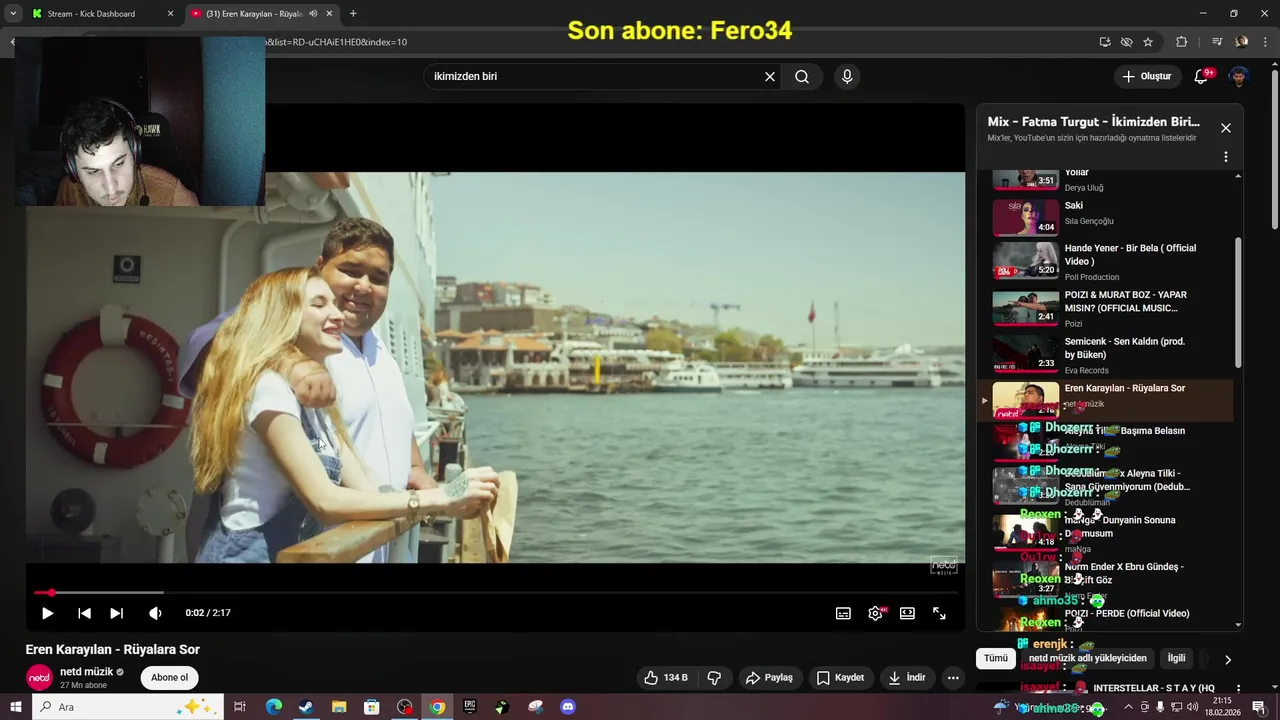Screen dimensions: 1280x720
Task: Click Kaydet to save the video
Action: point(840,677)
